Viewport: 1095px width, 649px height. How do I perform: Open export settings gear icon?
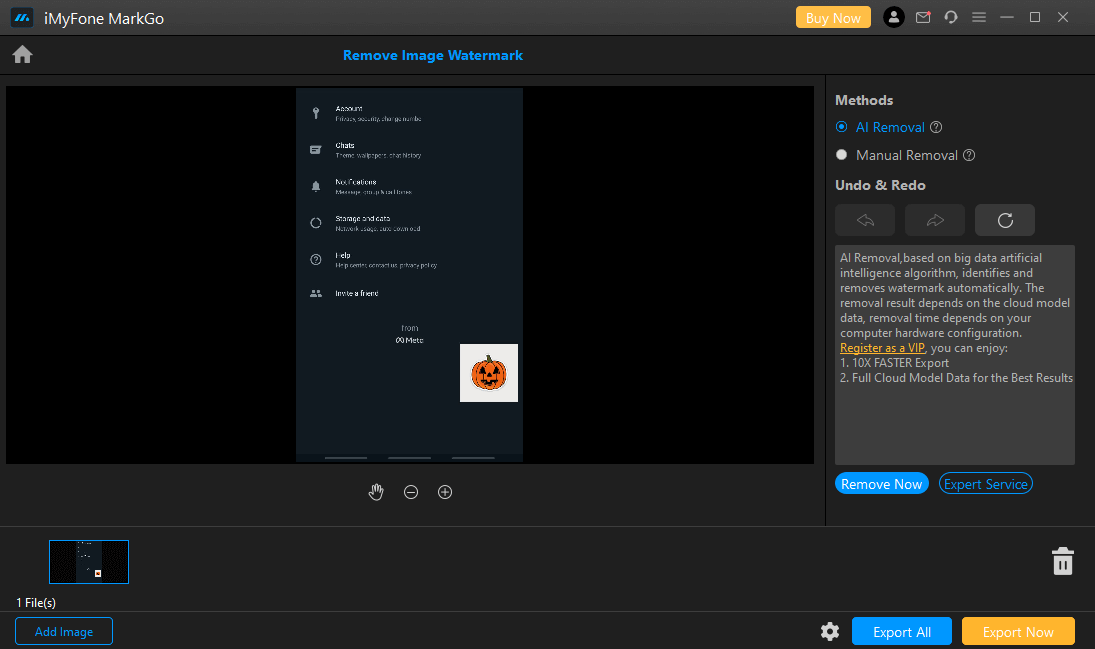(830, 632)
